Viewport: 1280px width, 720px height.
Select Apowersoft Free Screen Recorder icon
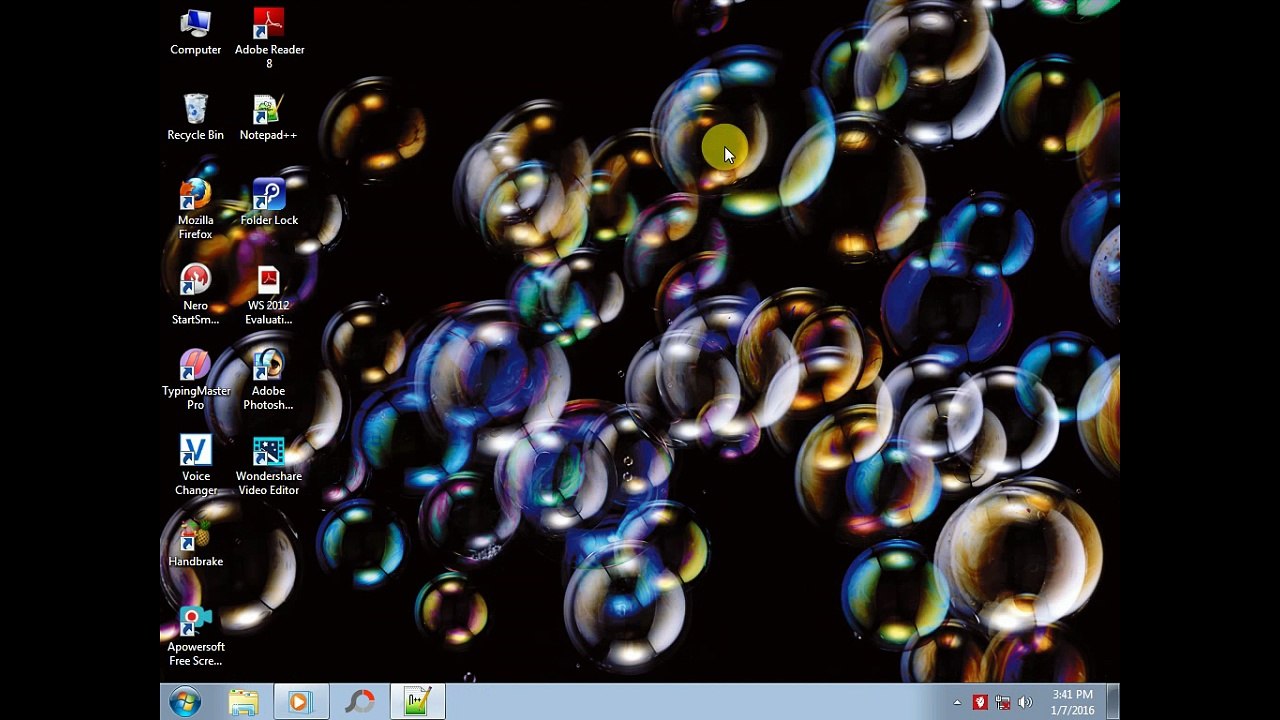coord(195,635)
